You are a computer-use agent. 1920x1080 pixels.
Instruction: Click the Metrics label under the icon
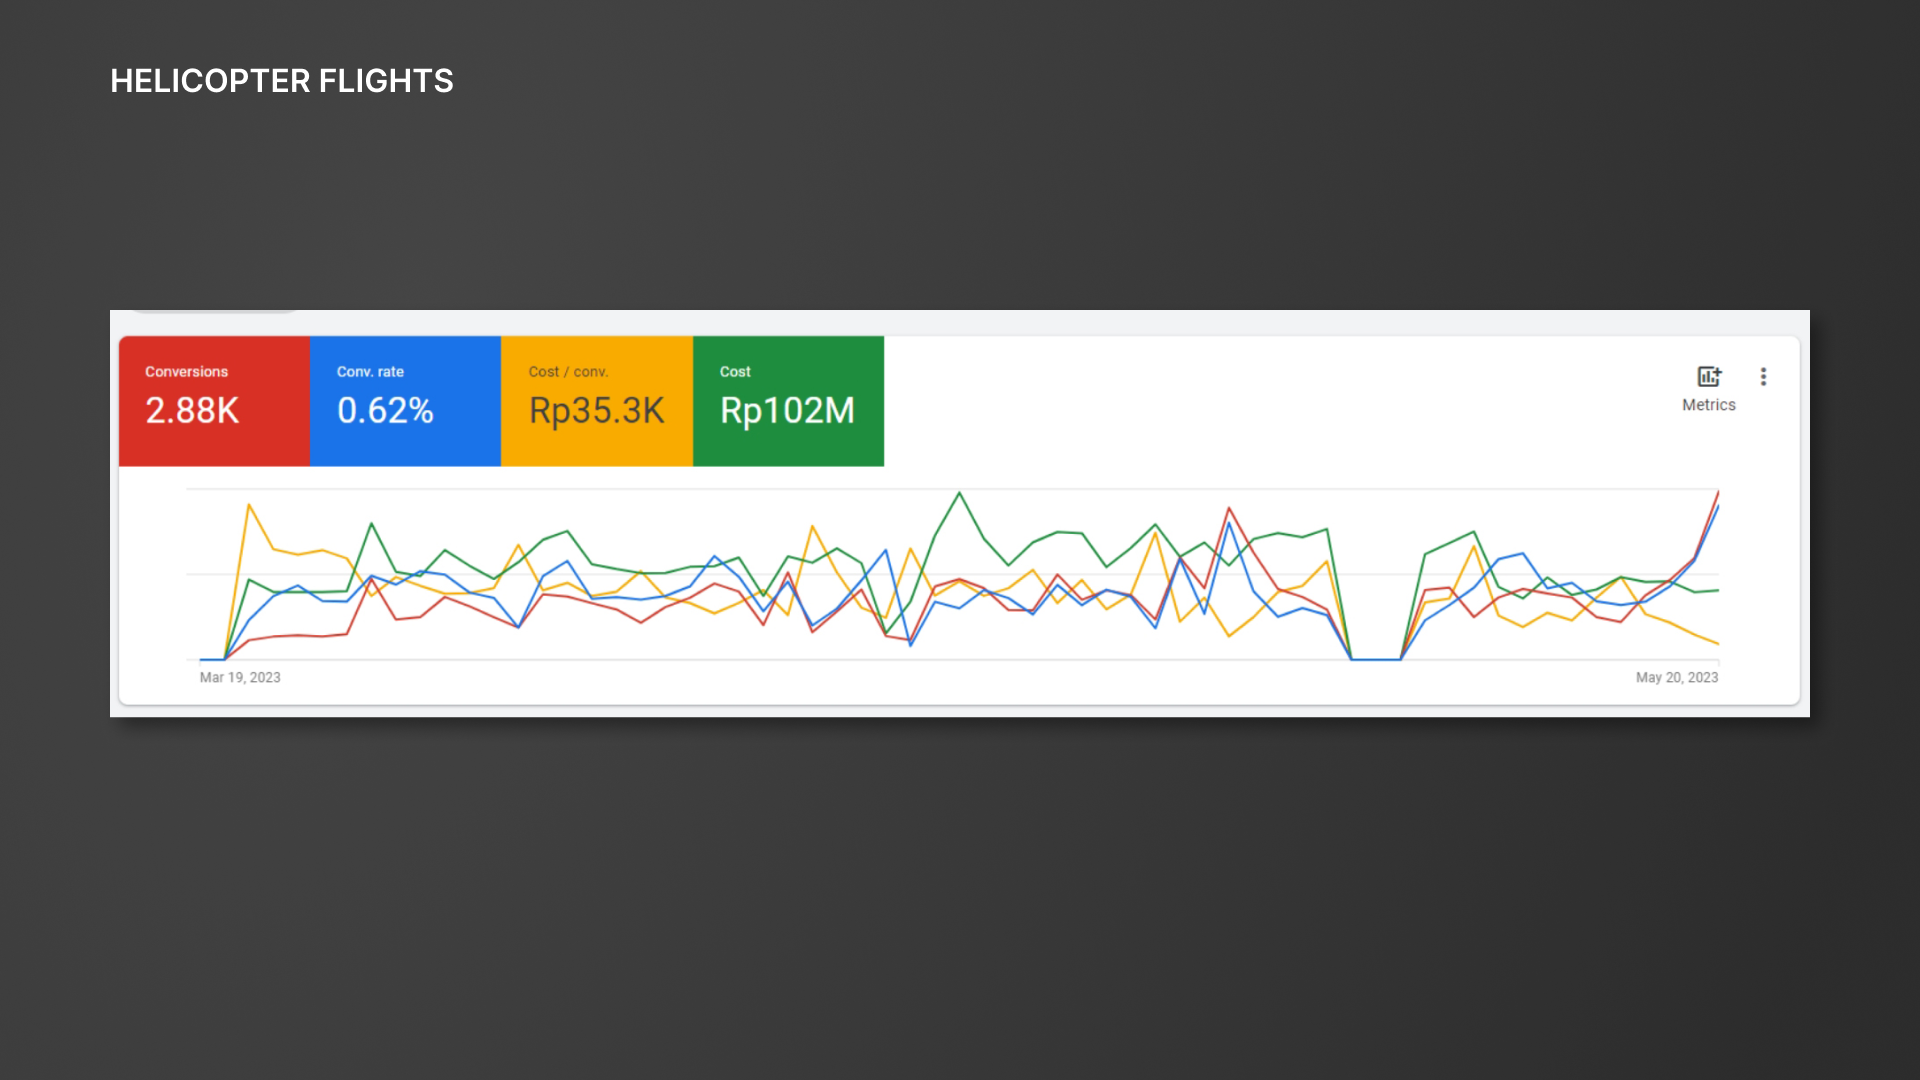tap(1708, 405)
